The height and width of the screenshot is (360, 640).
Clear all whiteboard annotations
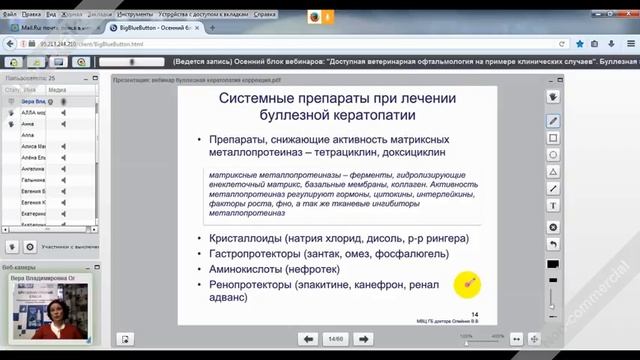click(x=553, y=227)
